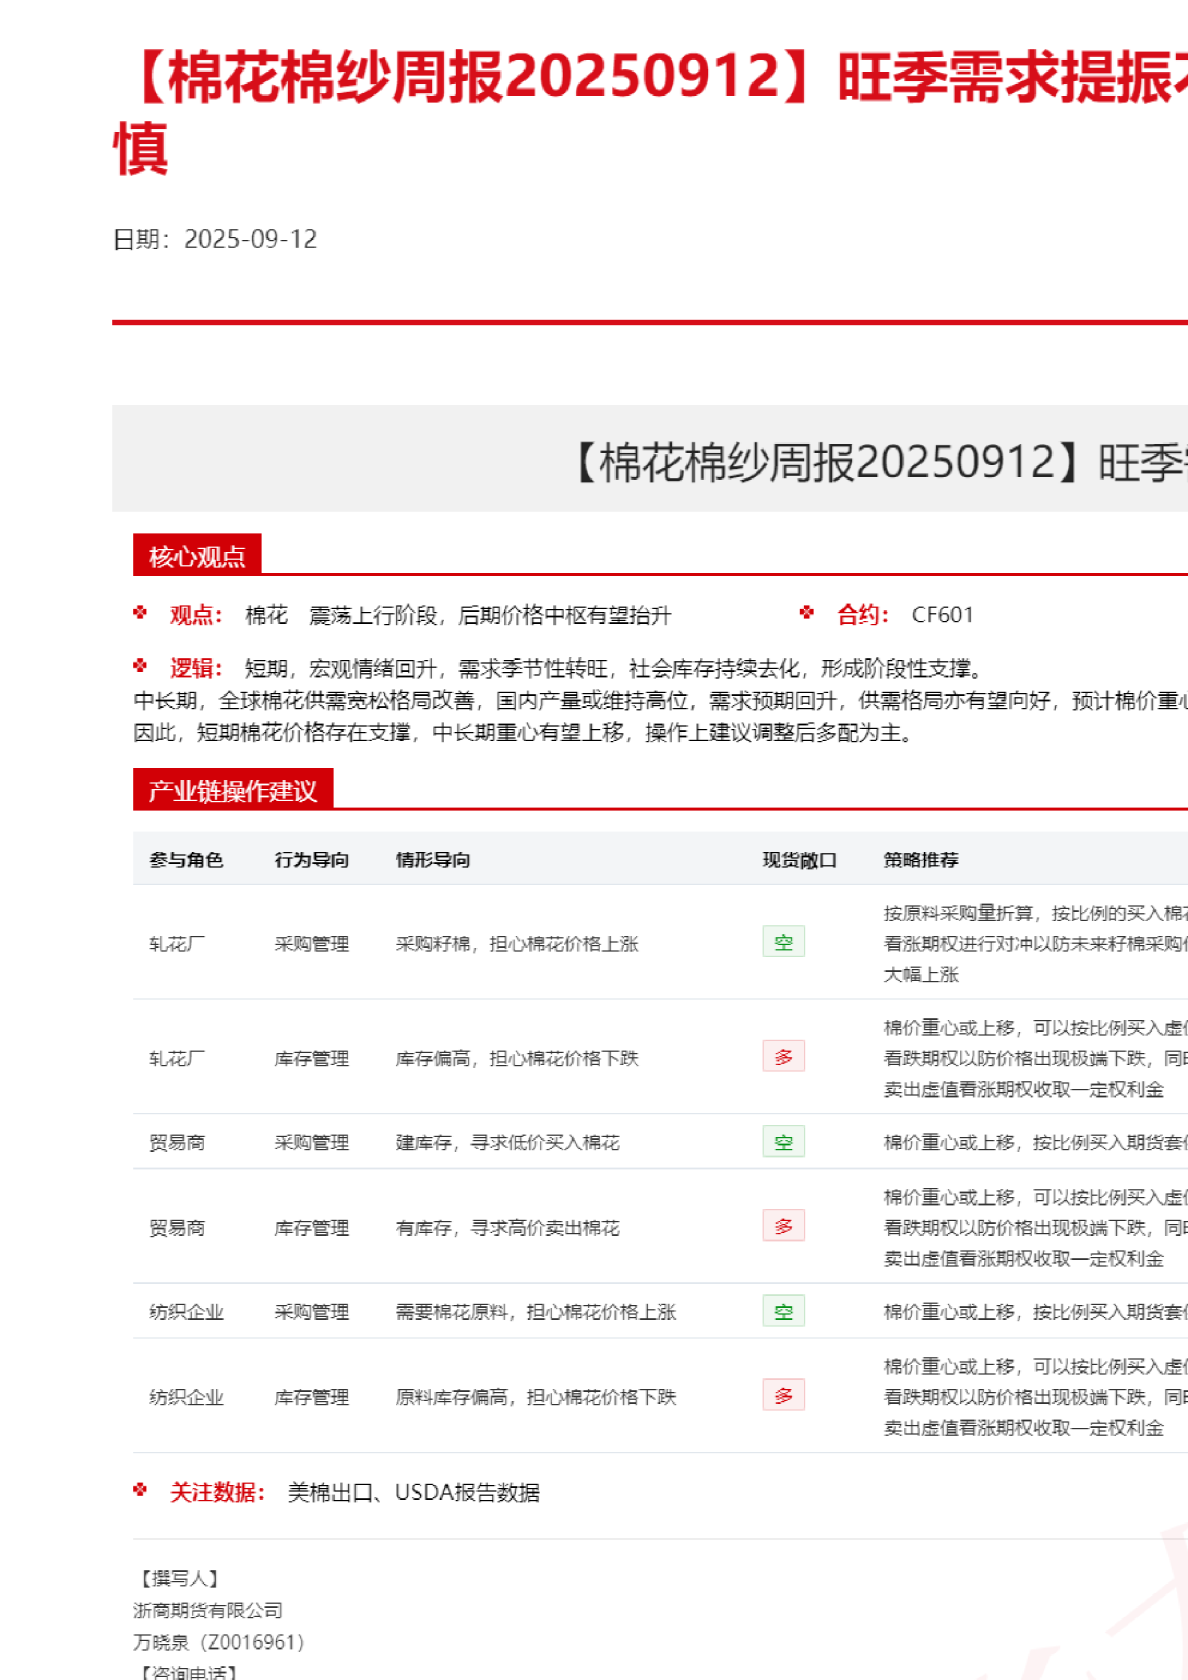Click the green 空 badge in 贸易商 采购管理 row
The image size is (1188, 1680).
point(783,1142)
